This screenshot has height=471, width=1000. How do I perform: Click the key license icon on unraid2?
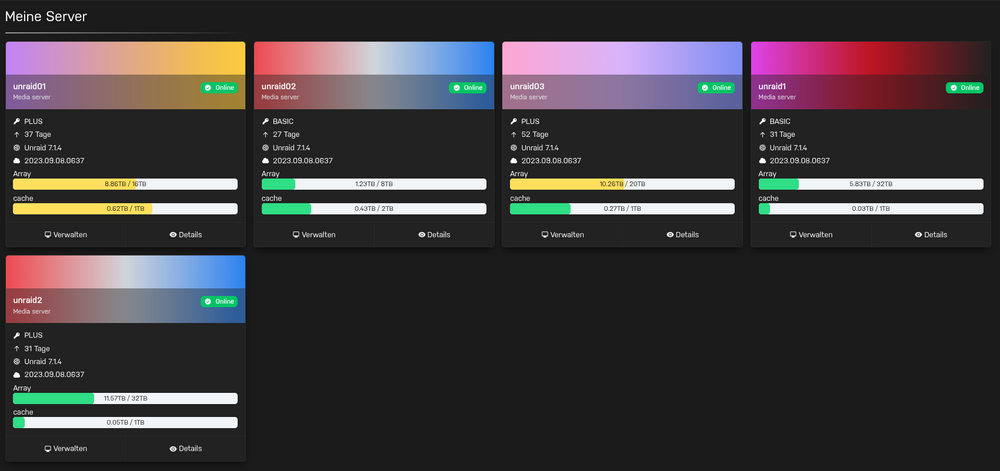coord(17,335)
